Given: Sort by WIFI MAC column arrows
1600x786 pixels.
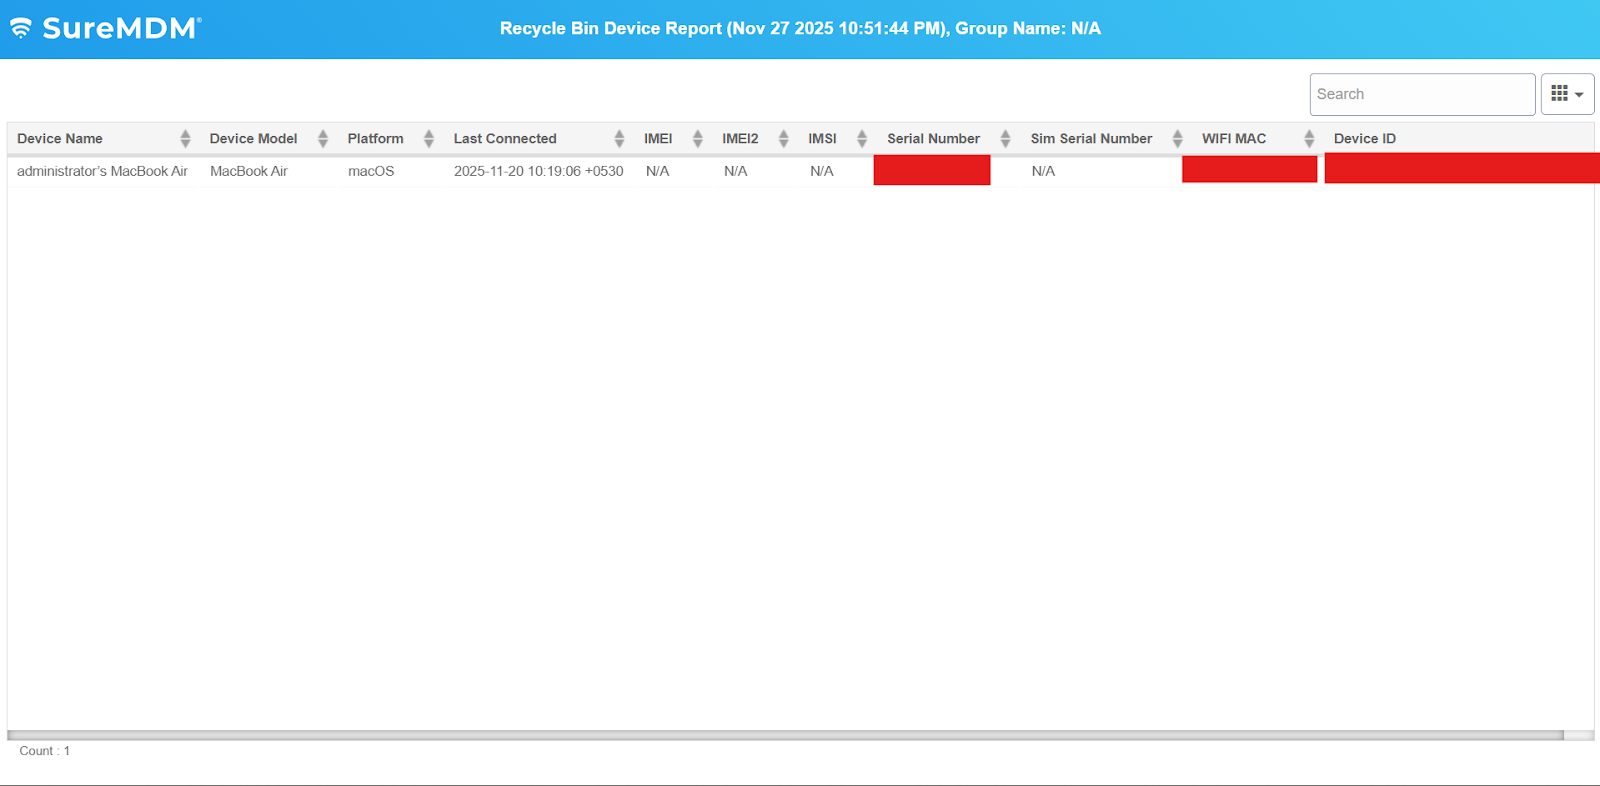Looking at the screenshot, I should click(1309, 139).
